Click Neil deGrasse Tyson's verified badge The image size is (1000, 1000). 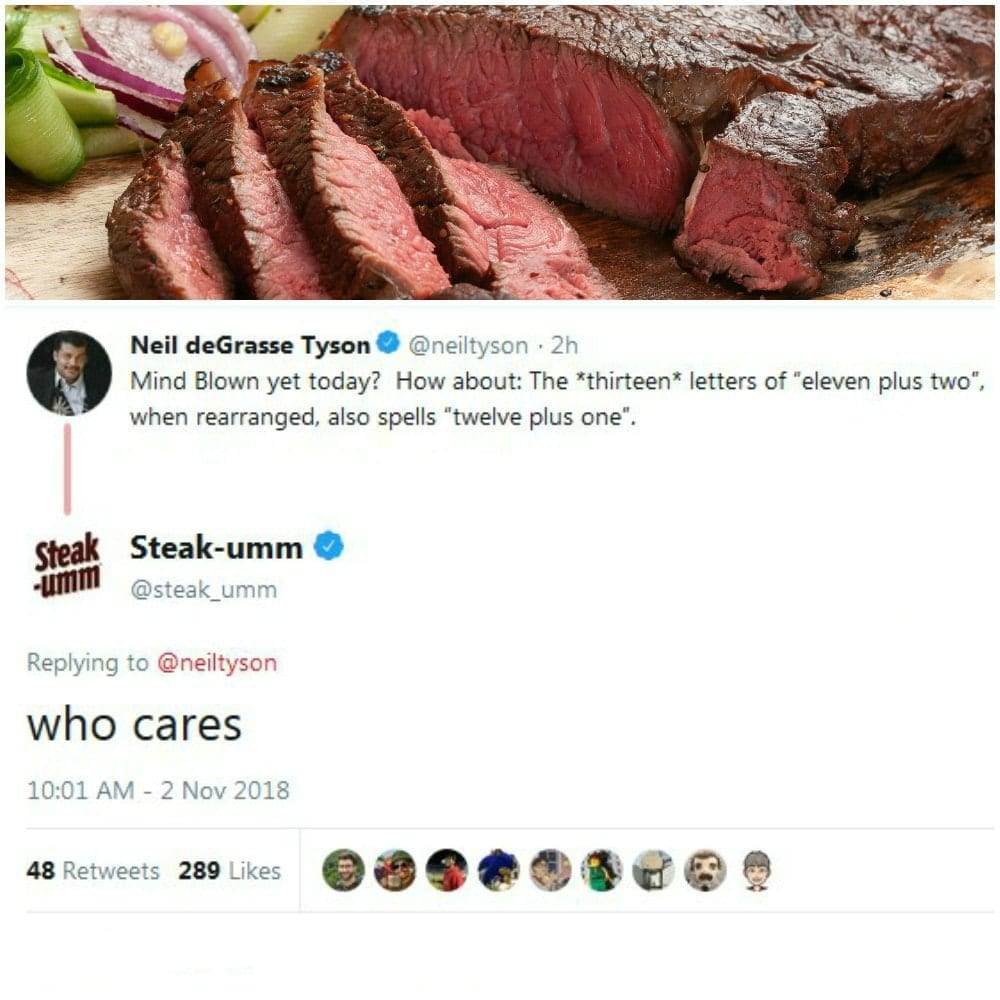[x=388, y=343]
